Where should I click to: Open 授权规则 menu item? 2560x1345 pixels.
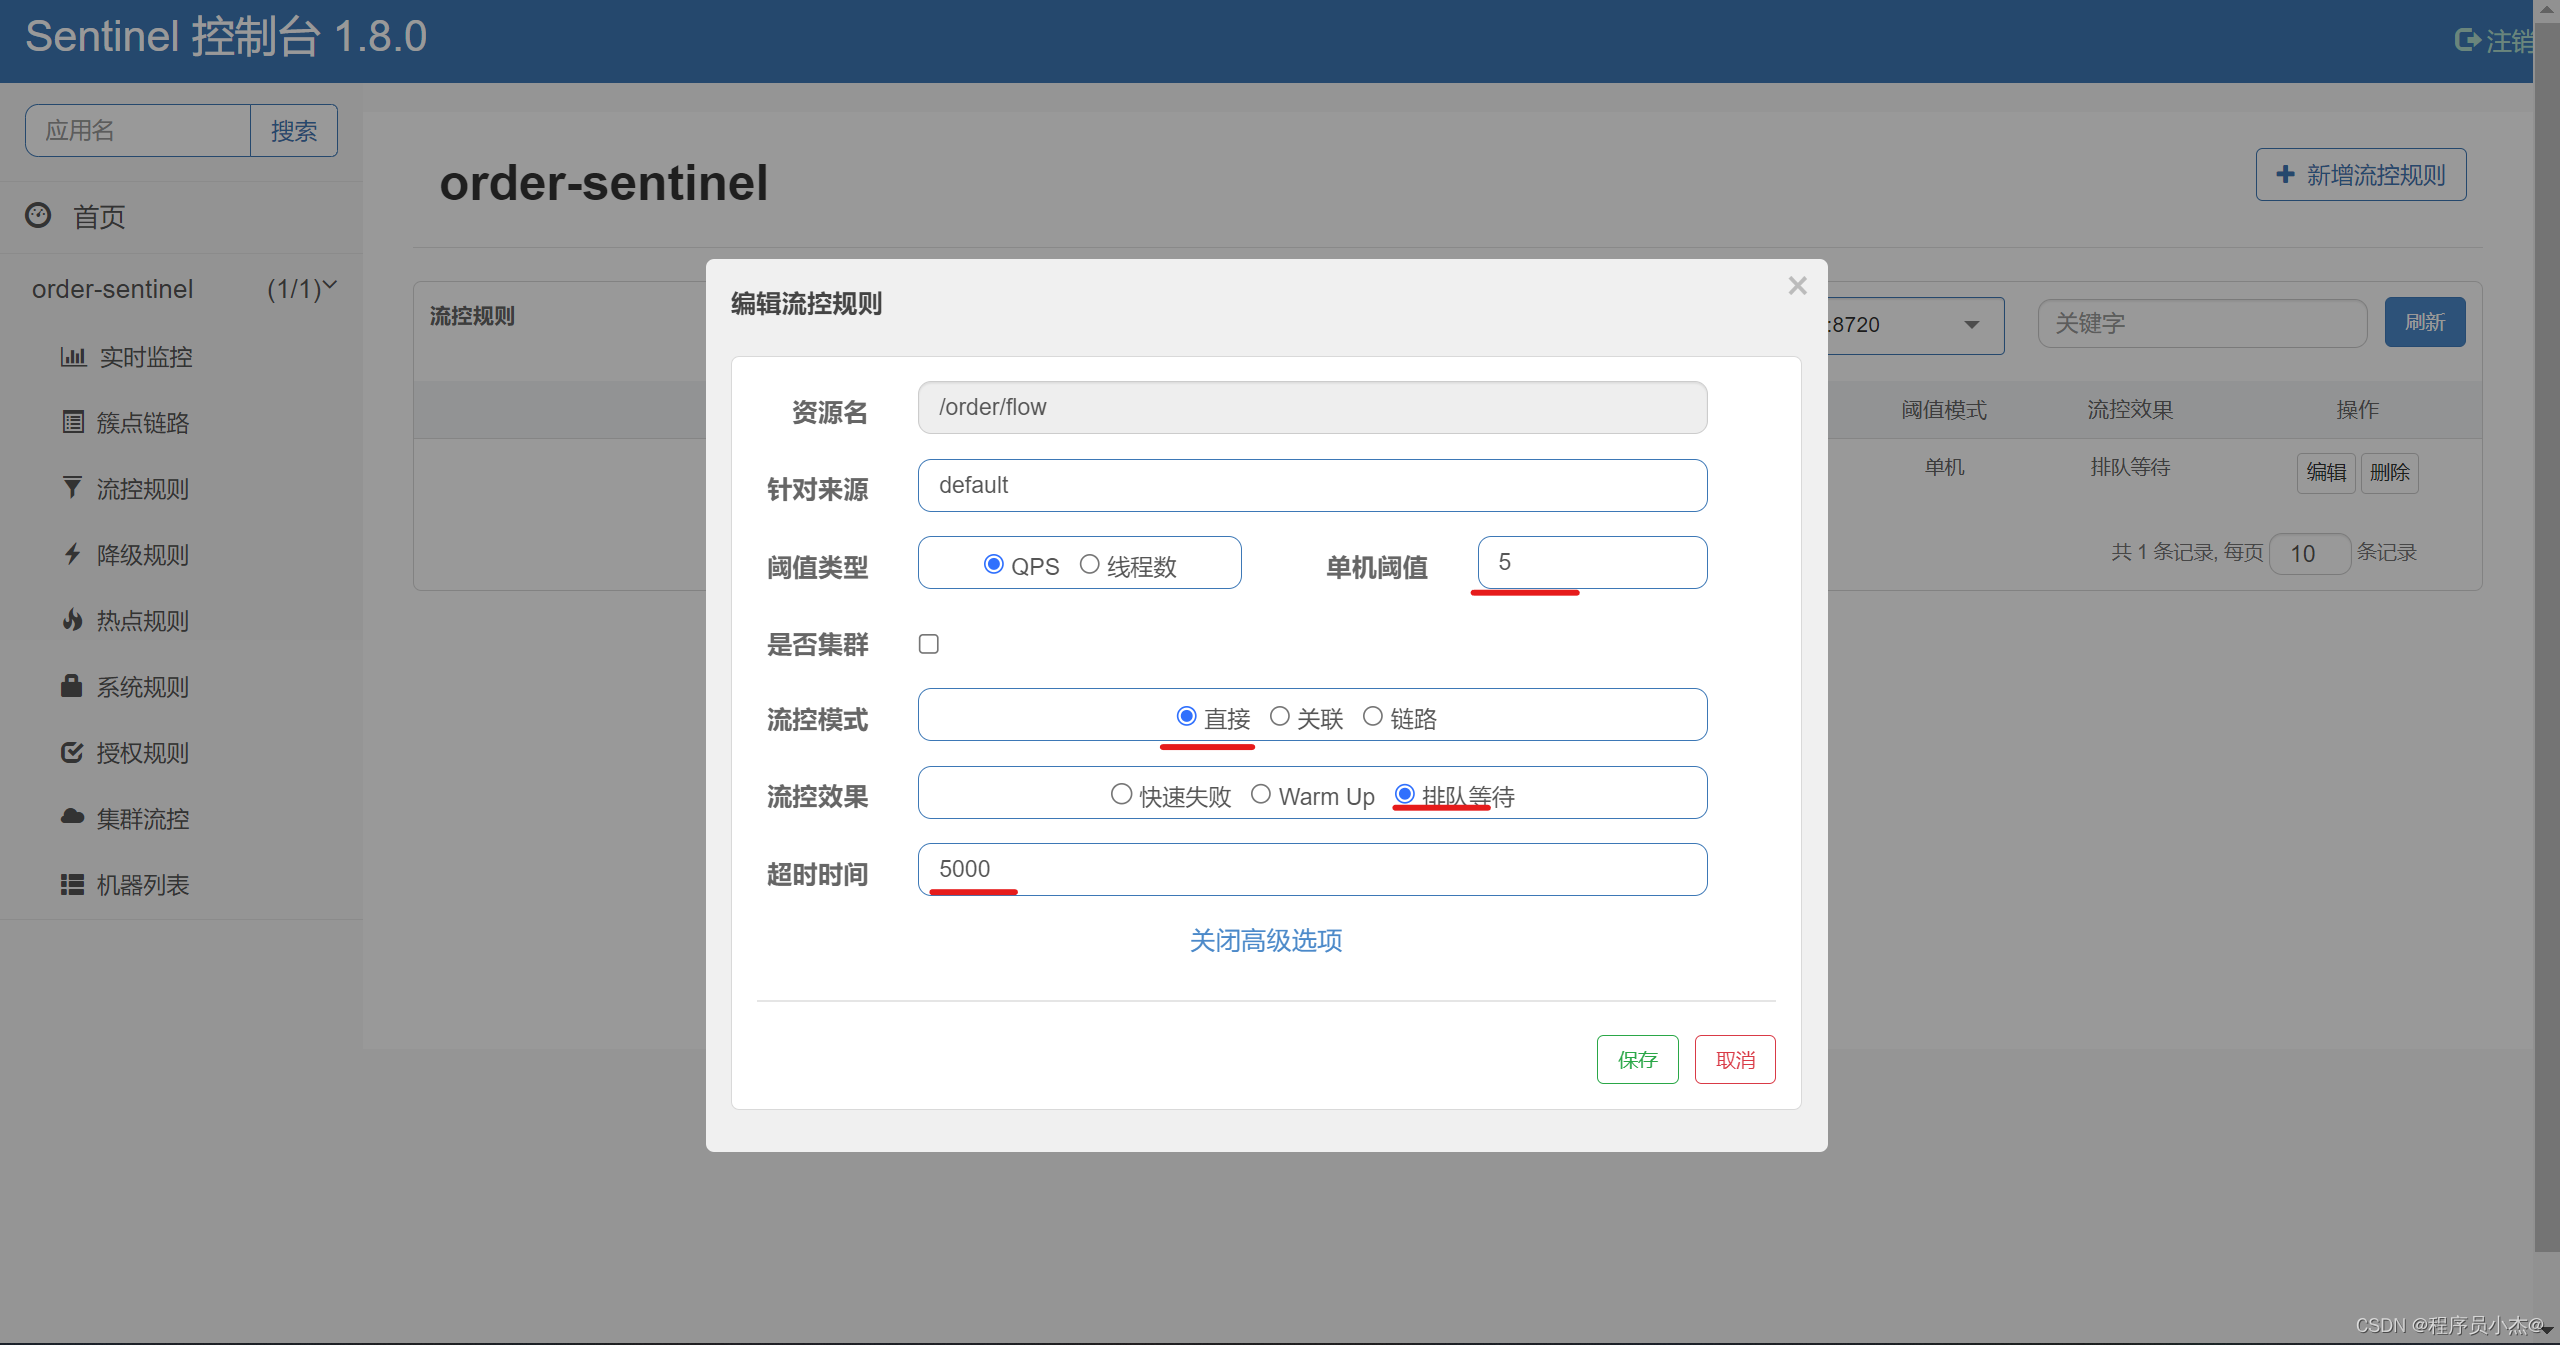(x=143, y=753)
